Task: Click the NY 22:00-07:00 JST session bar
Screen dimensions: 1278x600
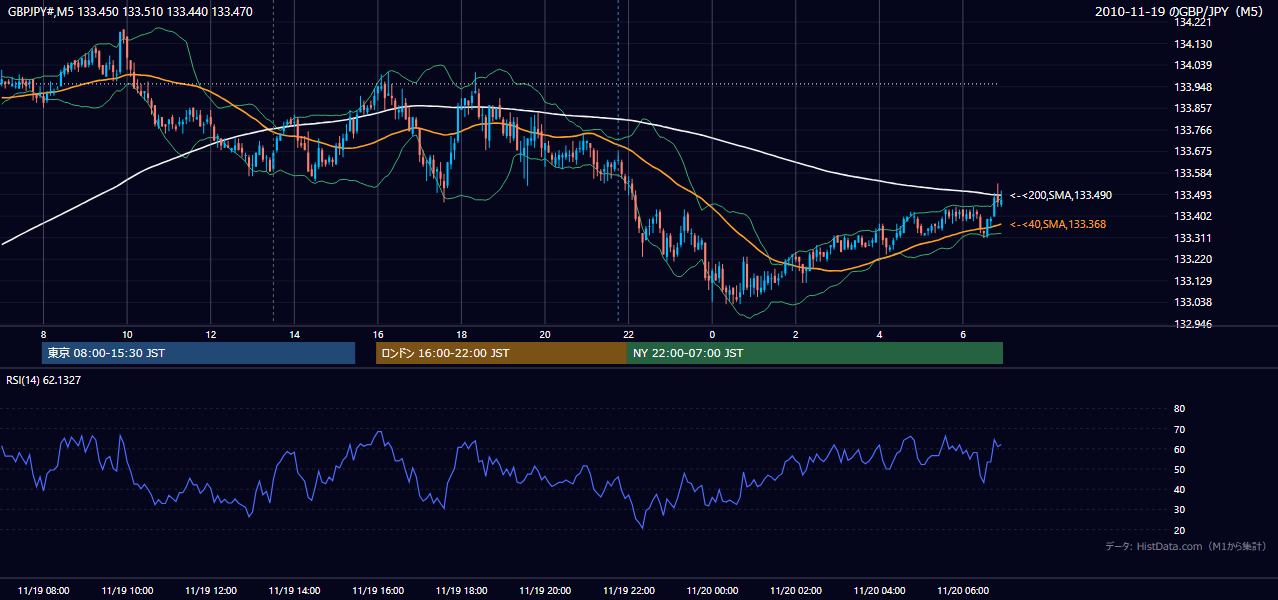Action: point(815,353)
